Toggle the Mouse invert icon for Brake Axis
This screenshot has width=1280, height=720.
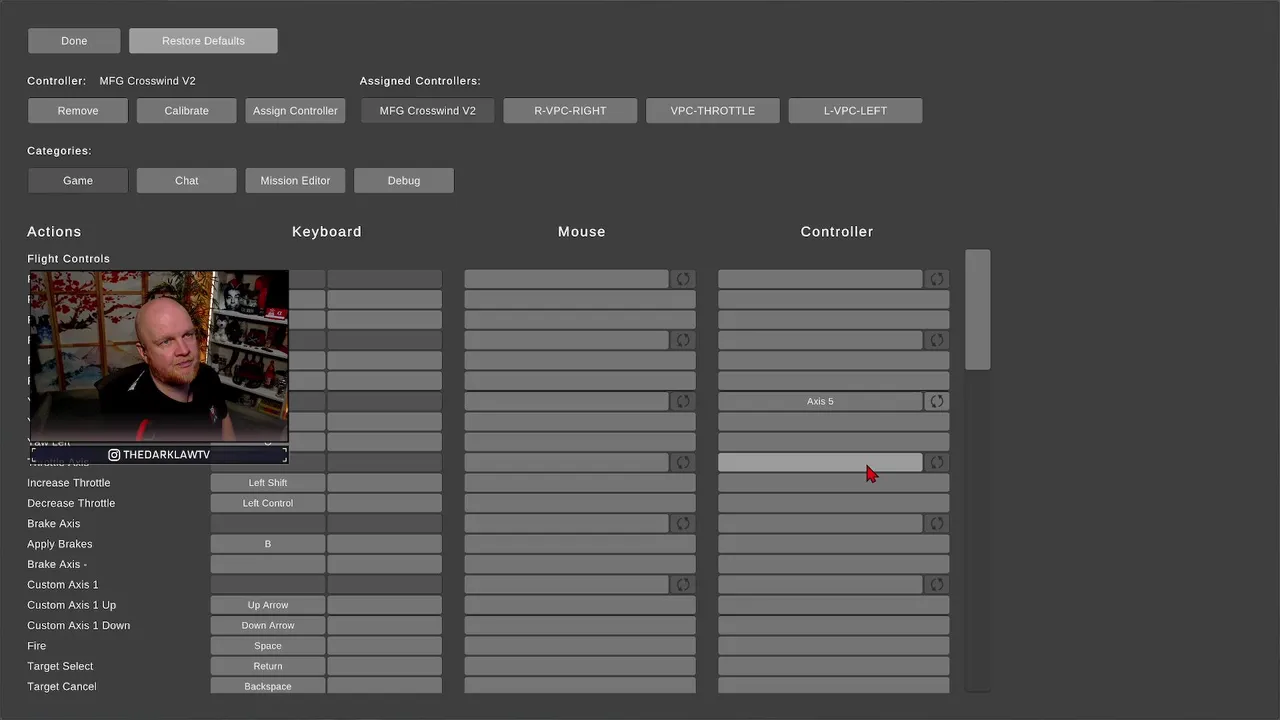click(683, 523)
